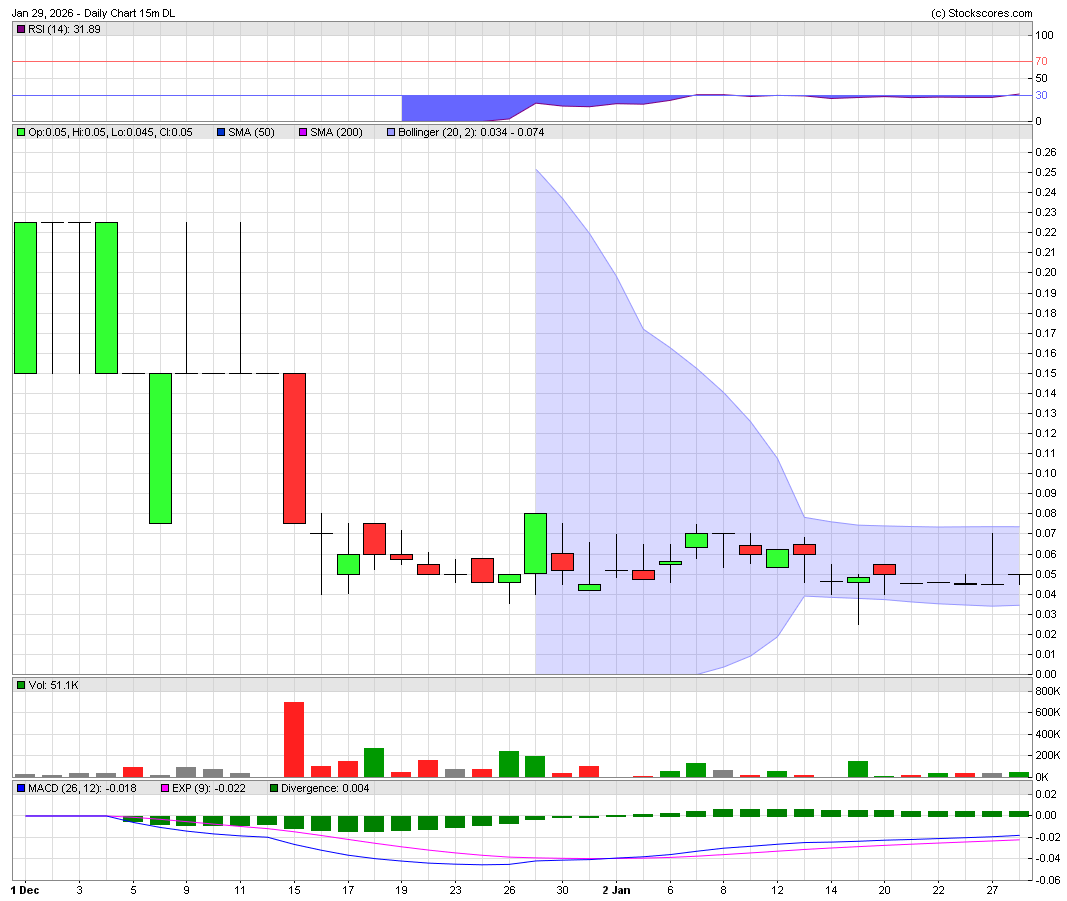Click the green volume bar on Jan 16
The height and width of the screenshot is (901, 1067).
point(858,769)
